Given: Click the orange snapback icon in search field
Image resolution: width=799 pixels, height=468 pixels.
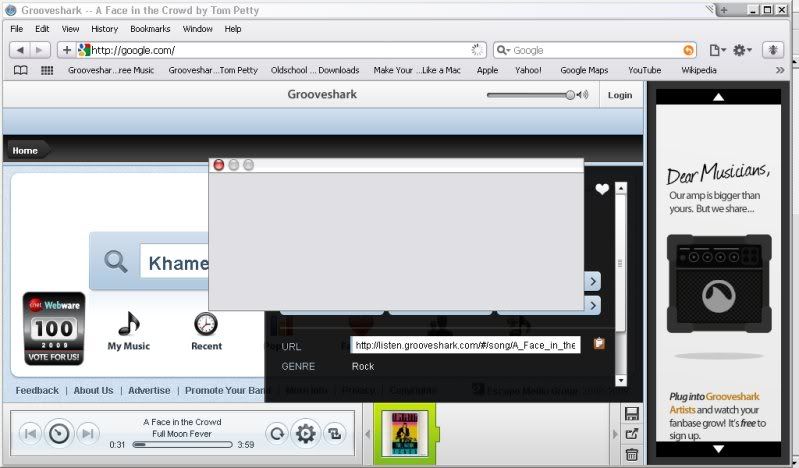Looking at the screenshot, I should click(x=688, y=50).
